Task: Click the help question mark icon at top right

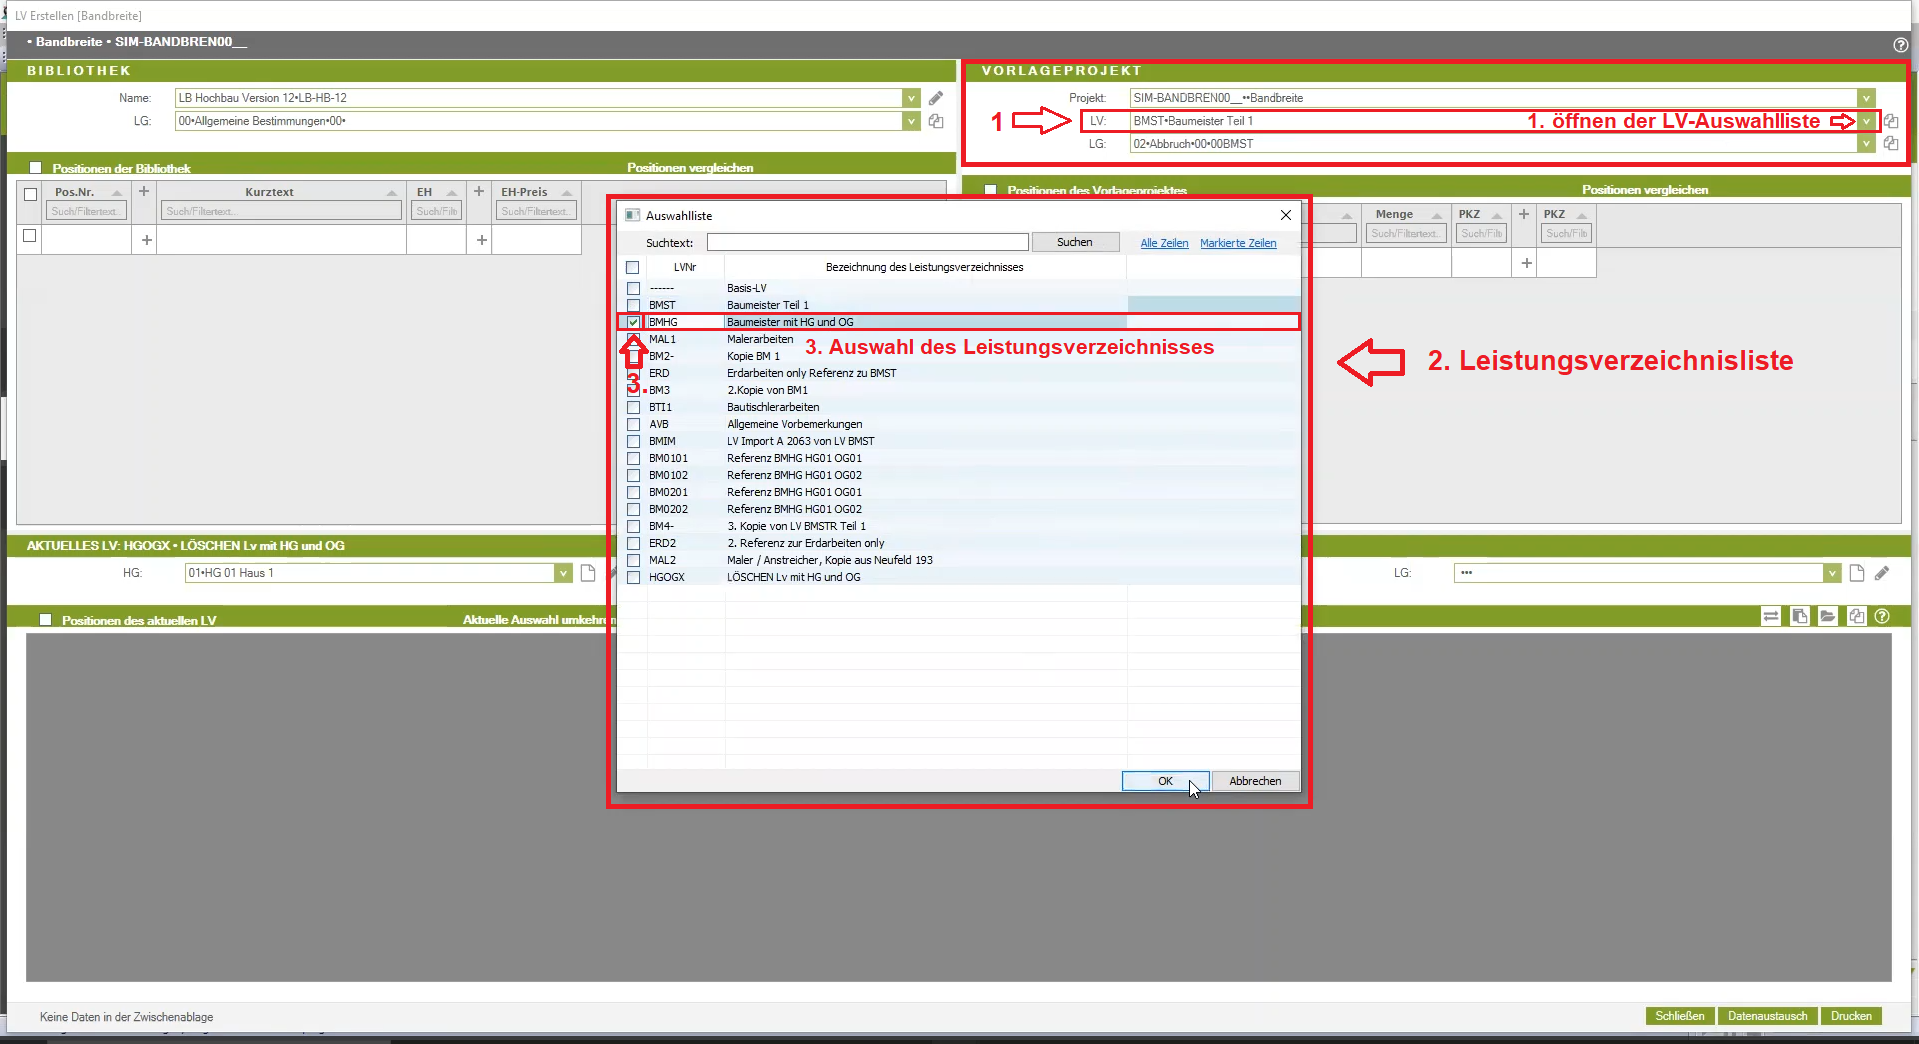Action: (x=1900, y=44)
